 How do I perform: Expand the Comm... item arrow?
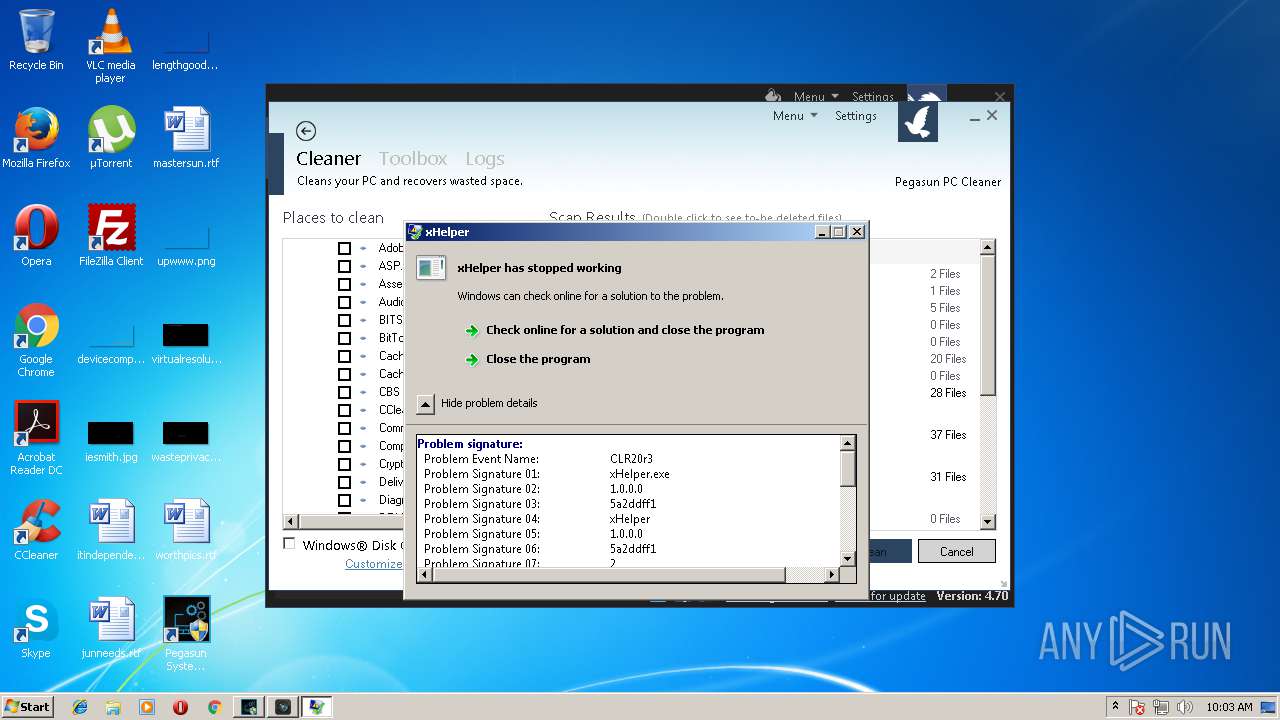pyautogui.click(x=364, y=428)
